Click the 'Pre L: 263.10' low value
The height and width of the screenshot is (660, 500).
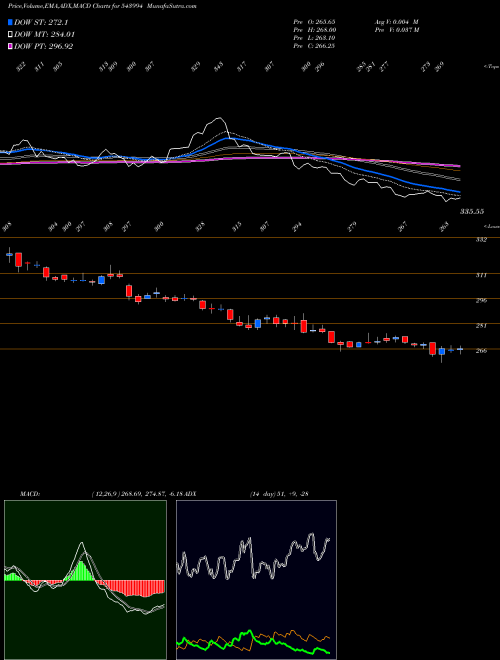coord(314,38)
